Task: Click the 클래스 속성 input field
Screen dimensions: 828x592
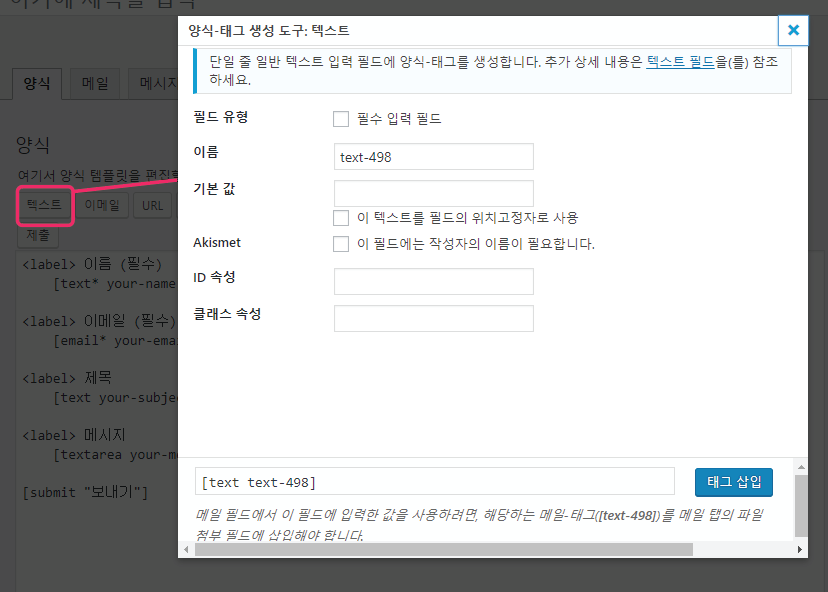Action: (x=434, y=318)
